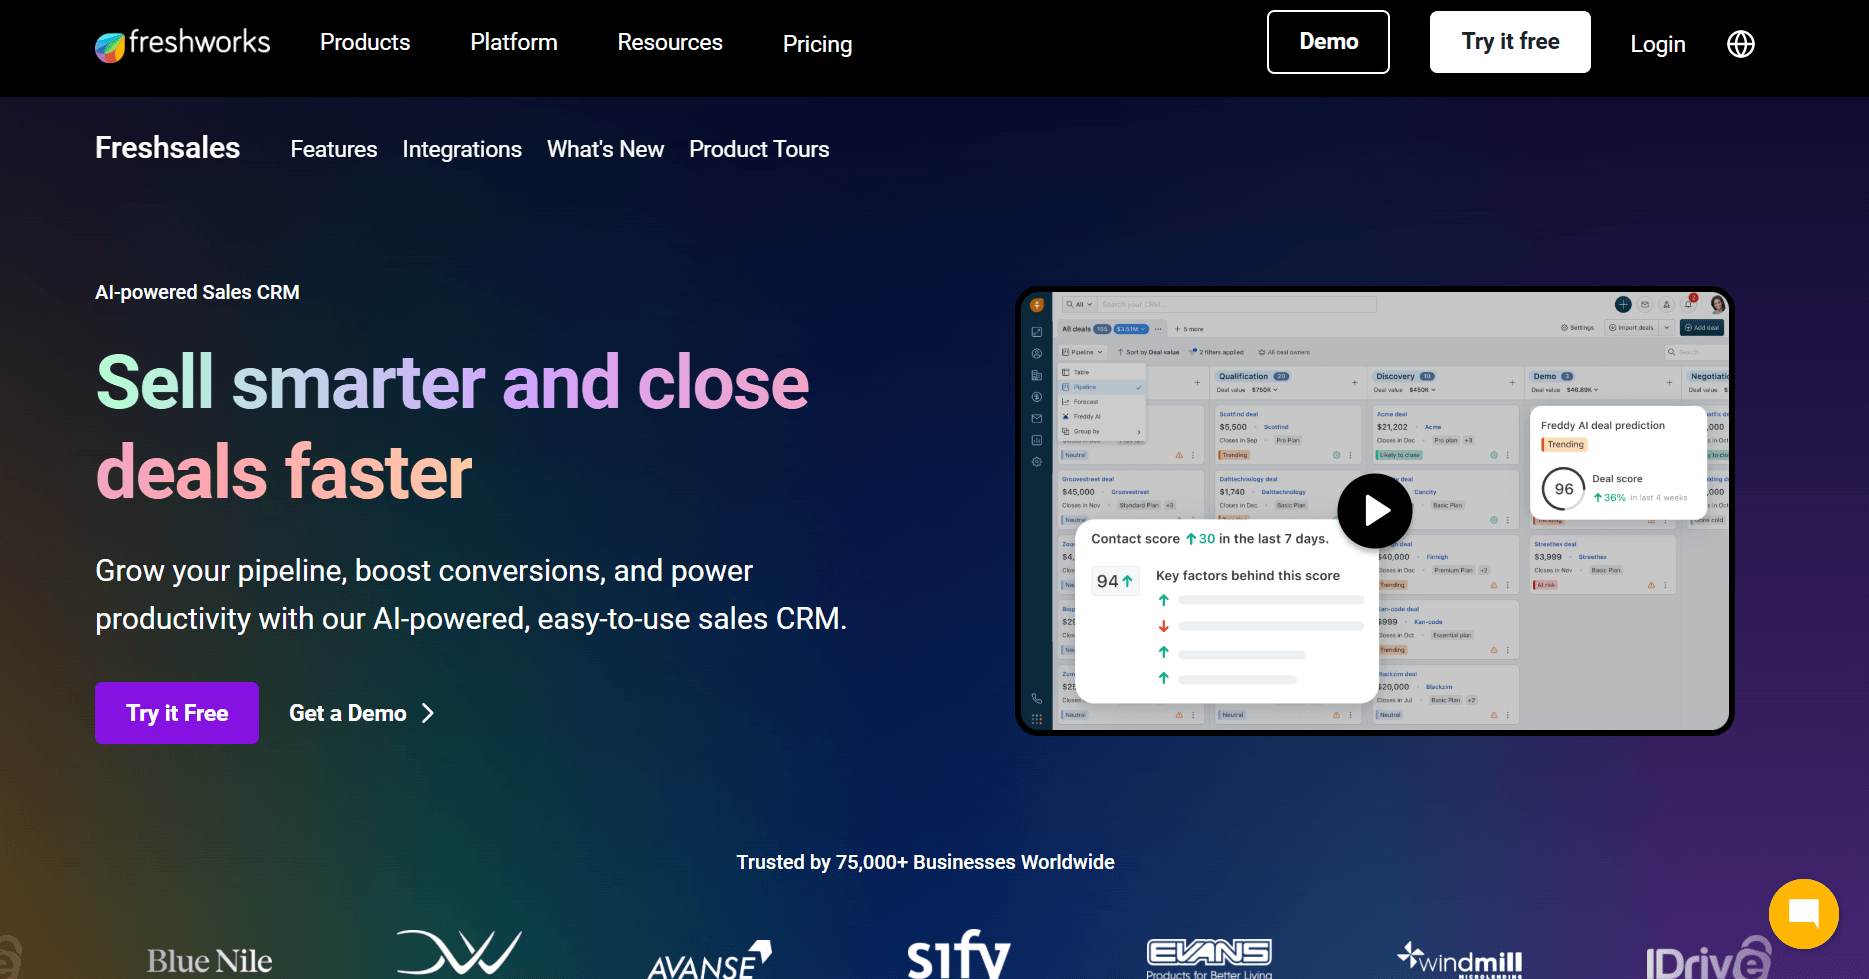Image resolution: width=1869 pixels, height=979 pixels.
Task: Open the Platform menu
Action: [x=514, y=42]
